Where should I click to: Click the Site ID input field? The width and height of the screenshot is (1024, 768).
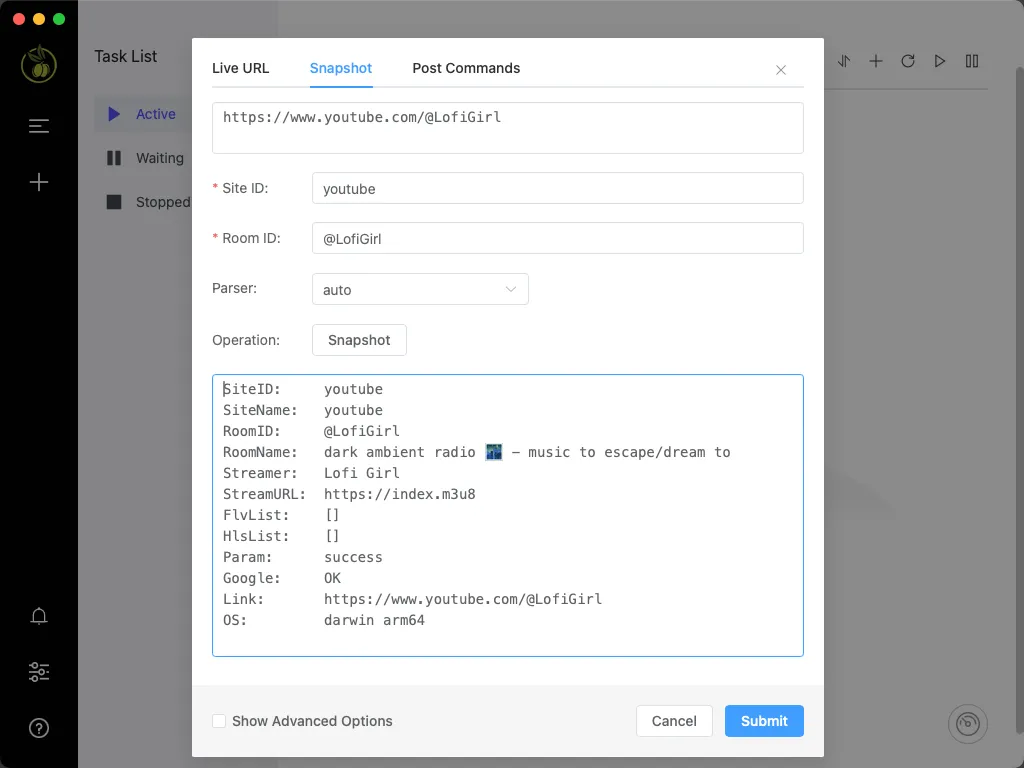click(558, 188)
